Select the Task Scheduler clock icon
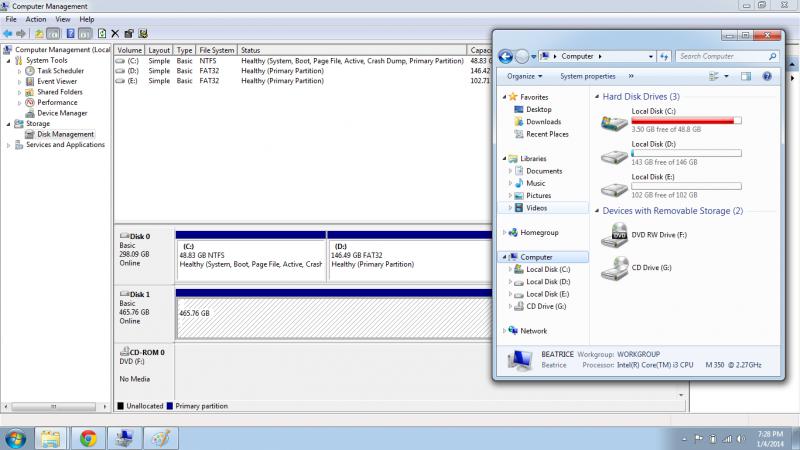This screenshot has width=800, height=450. tap(30, 71)
